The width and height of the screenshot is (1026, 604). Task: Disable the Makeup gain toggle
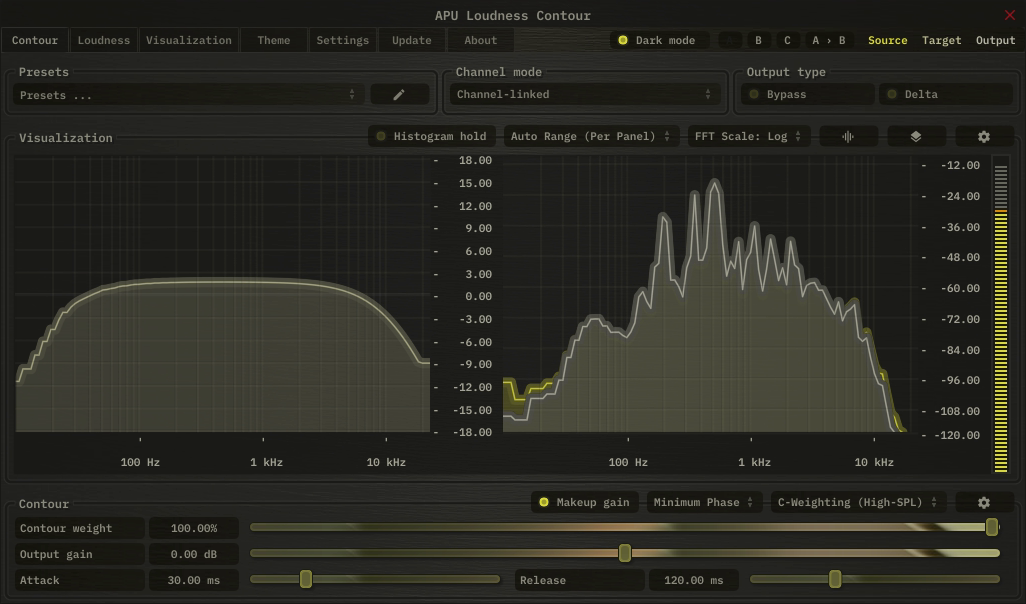(585, 503)
